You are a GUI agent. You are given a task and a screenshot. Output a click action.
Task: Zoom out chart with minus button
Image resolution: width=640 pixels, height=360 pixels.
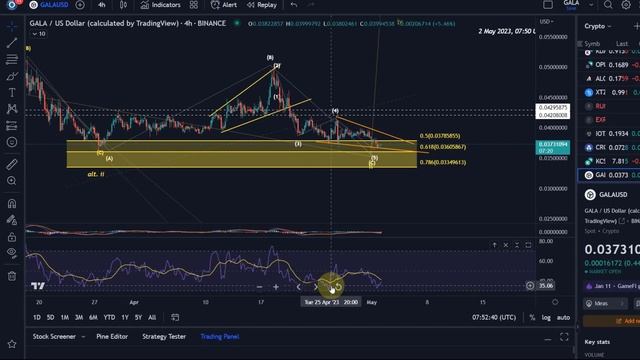click(260, 287)
